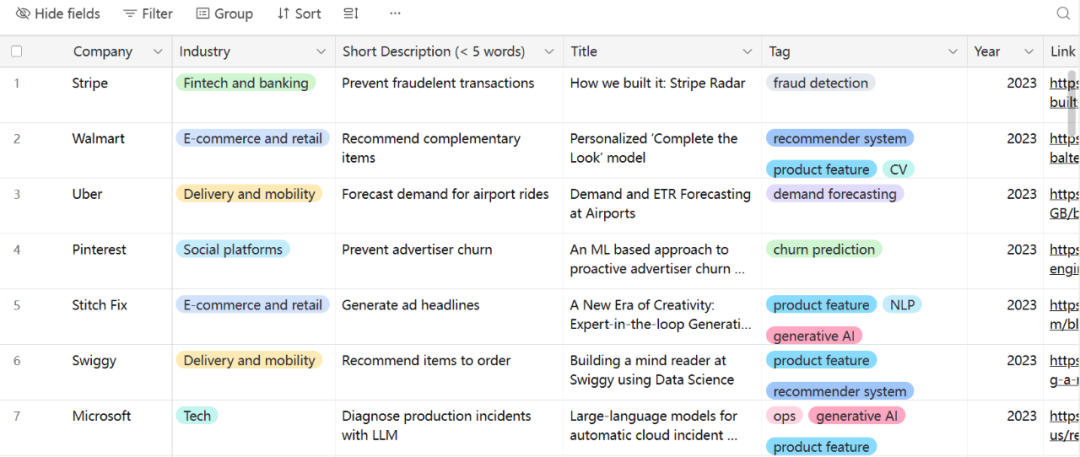Click Walmart's recommender system tag
Image resolution: width=1080 pixels, height=457 pixels.
[x=840, y=139]
